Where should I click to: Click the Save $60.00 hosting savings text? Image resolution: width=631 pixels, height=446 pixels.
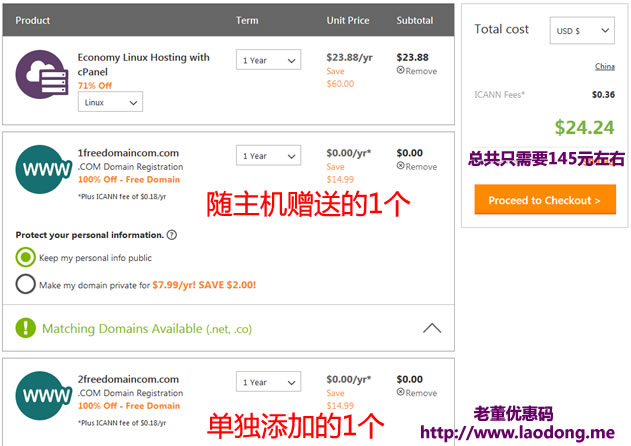(x=340, y=77)
